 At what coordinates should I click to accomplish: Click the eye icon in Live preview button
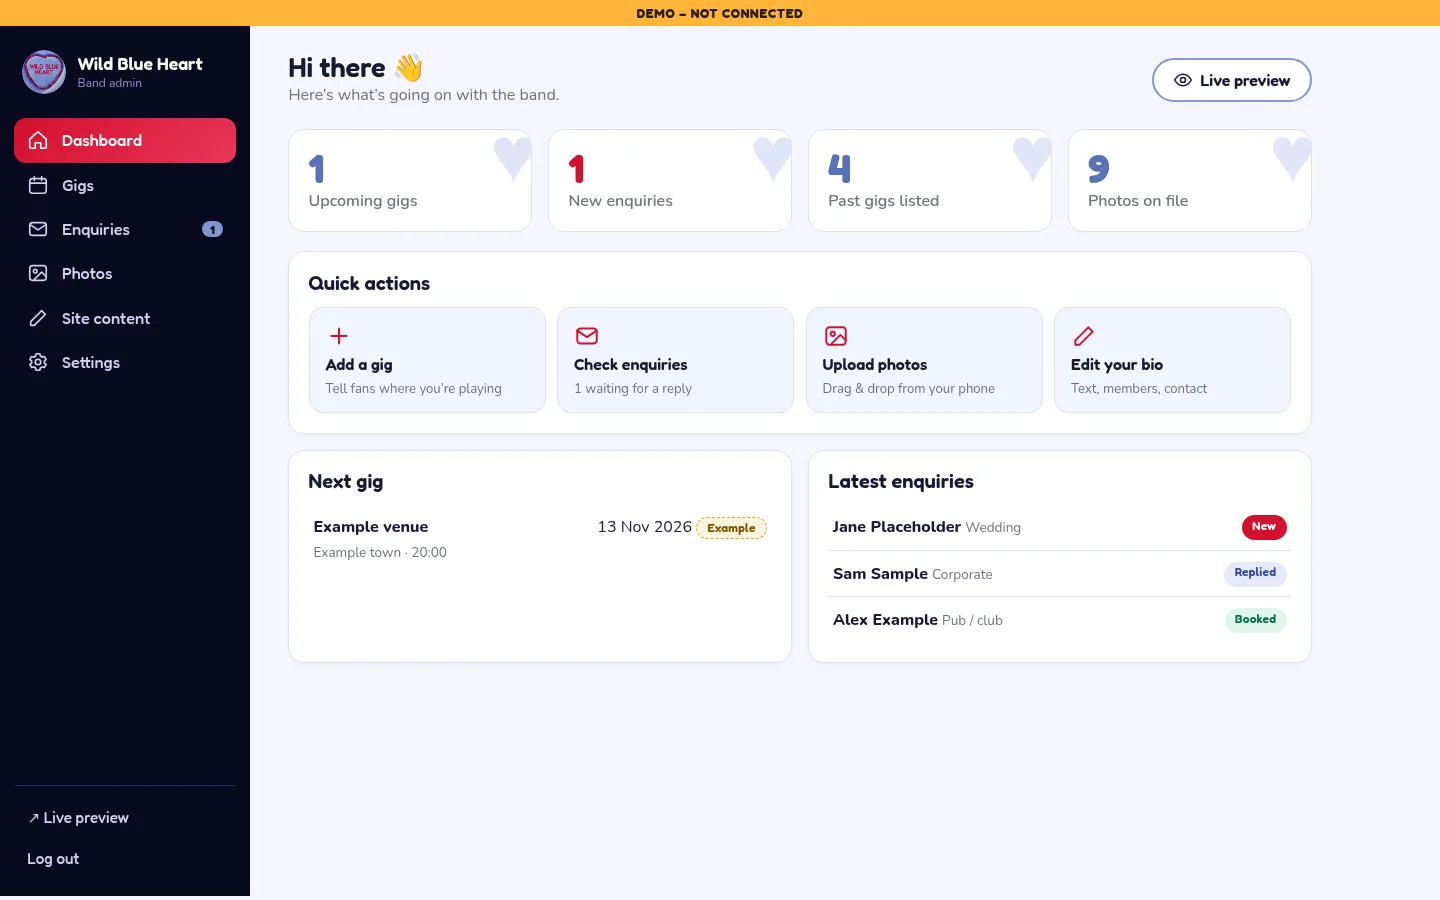coord(1183,80)
